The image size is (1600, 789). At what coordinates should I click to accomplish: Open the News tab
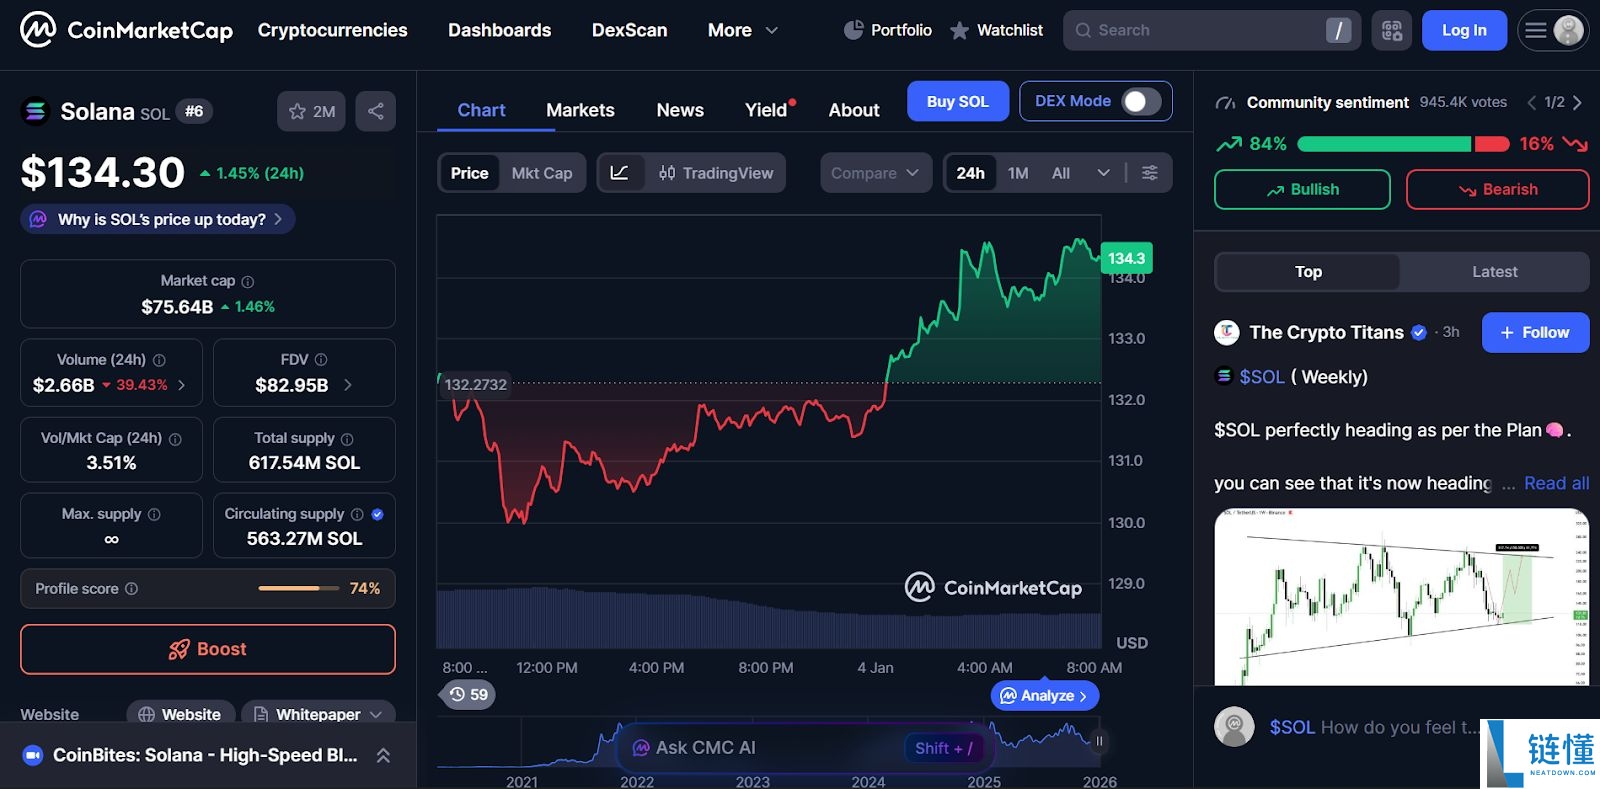(680, 110)
